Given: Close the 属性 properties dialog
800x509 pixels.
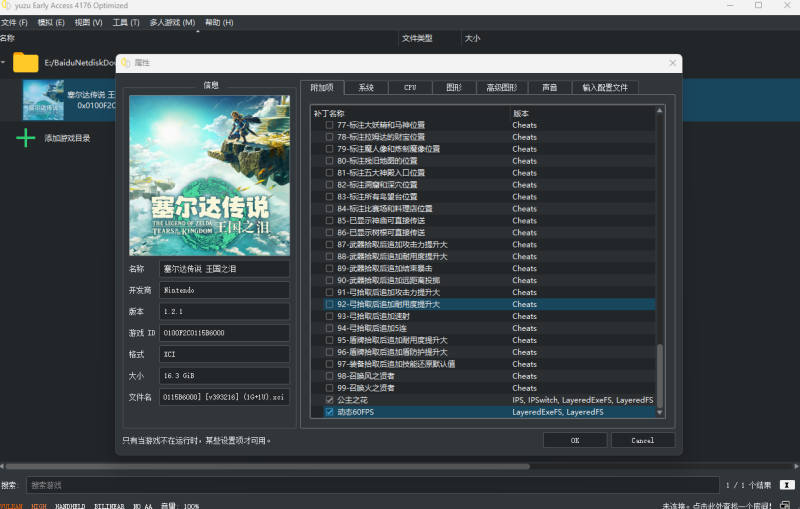Looking at the screenshot, I should 672,63.
